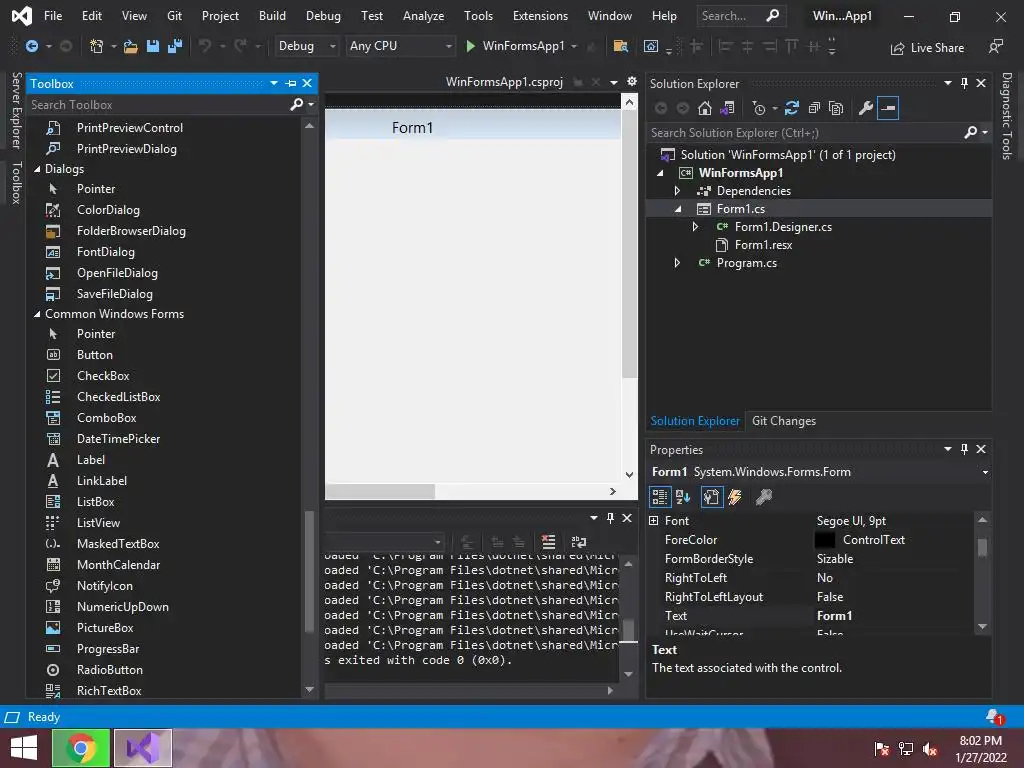Start debugging with the green play arrow
The width and height of the screenshot is (1024, 768).
(x=470, y=46)
